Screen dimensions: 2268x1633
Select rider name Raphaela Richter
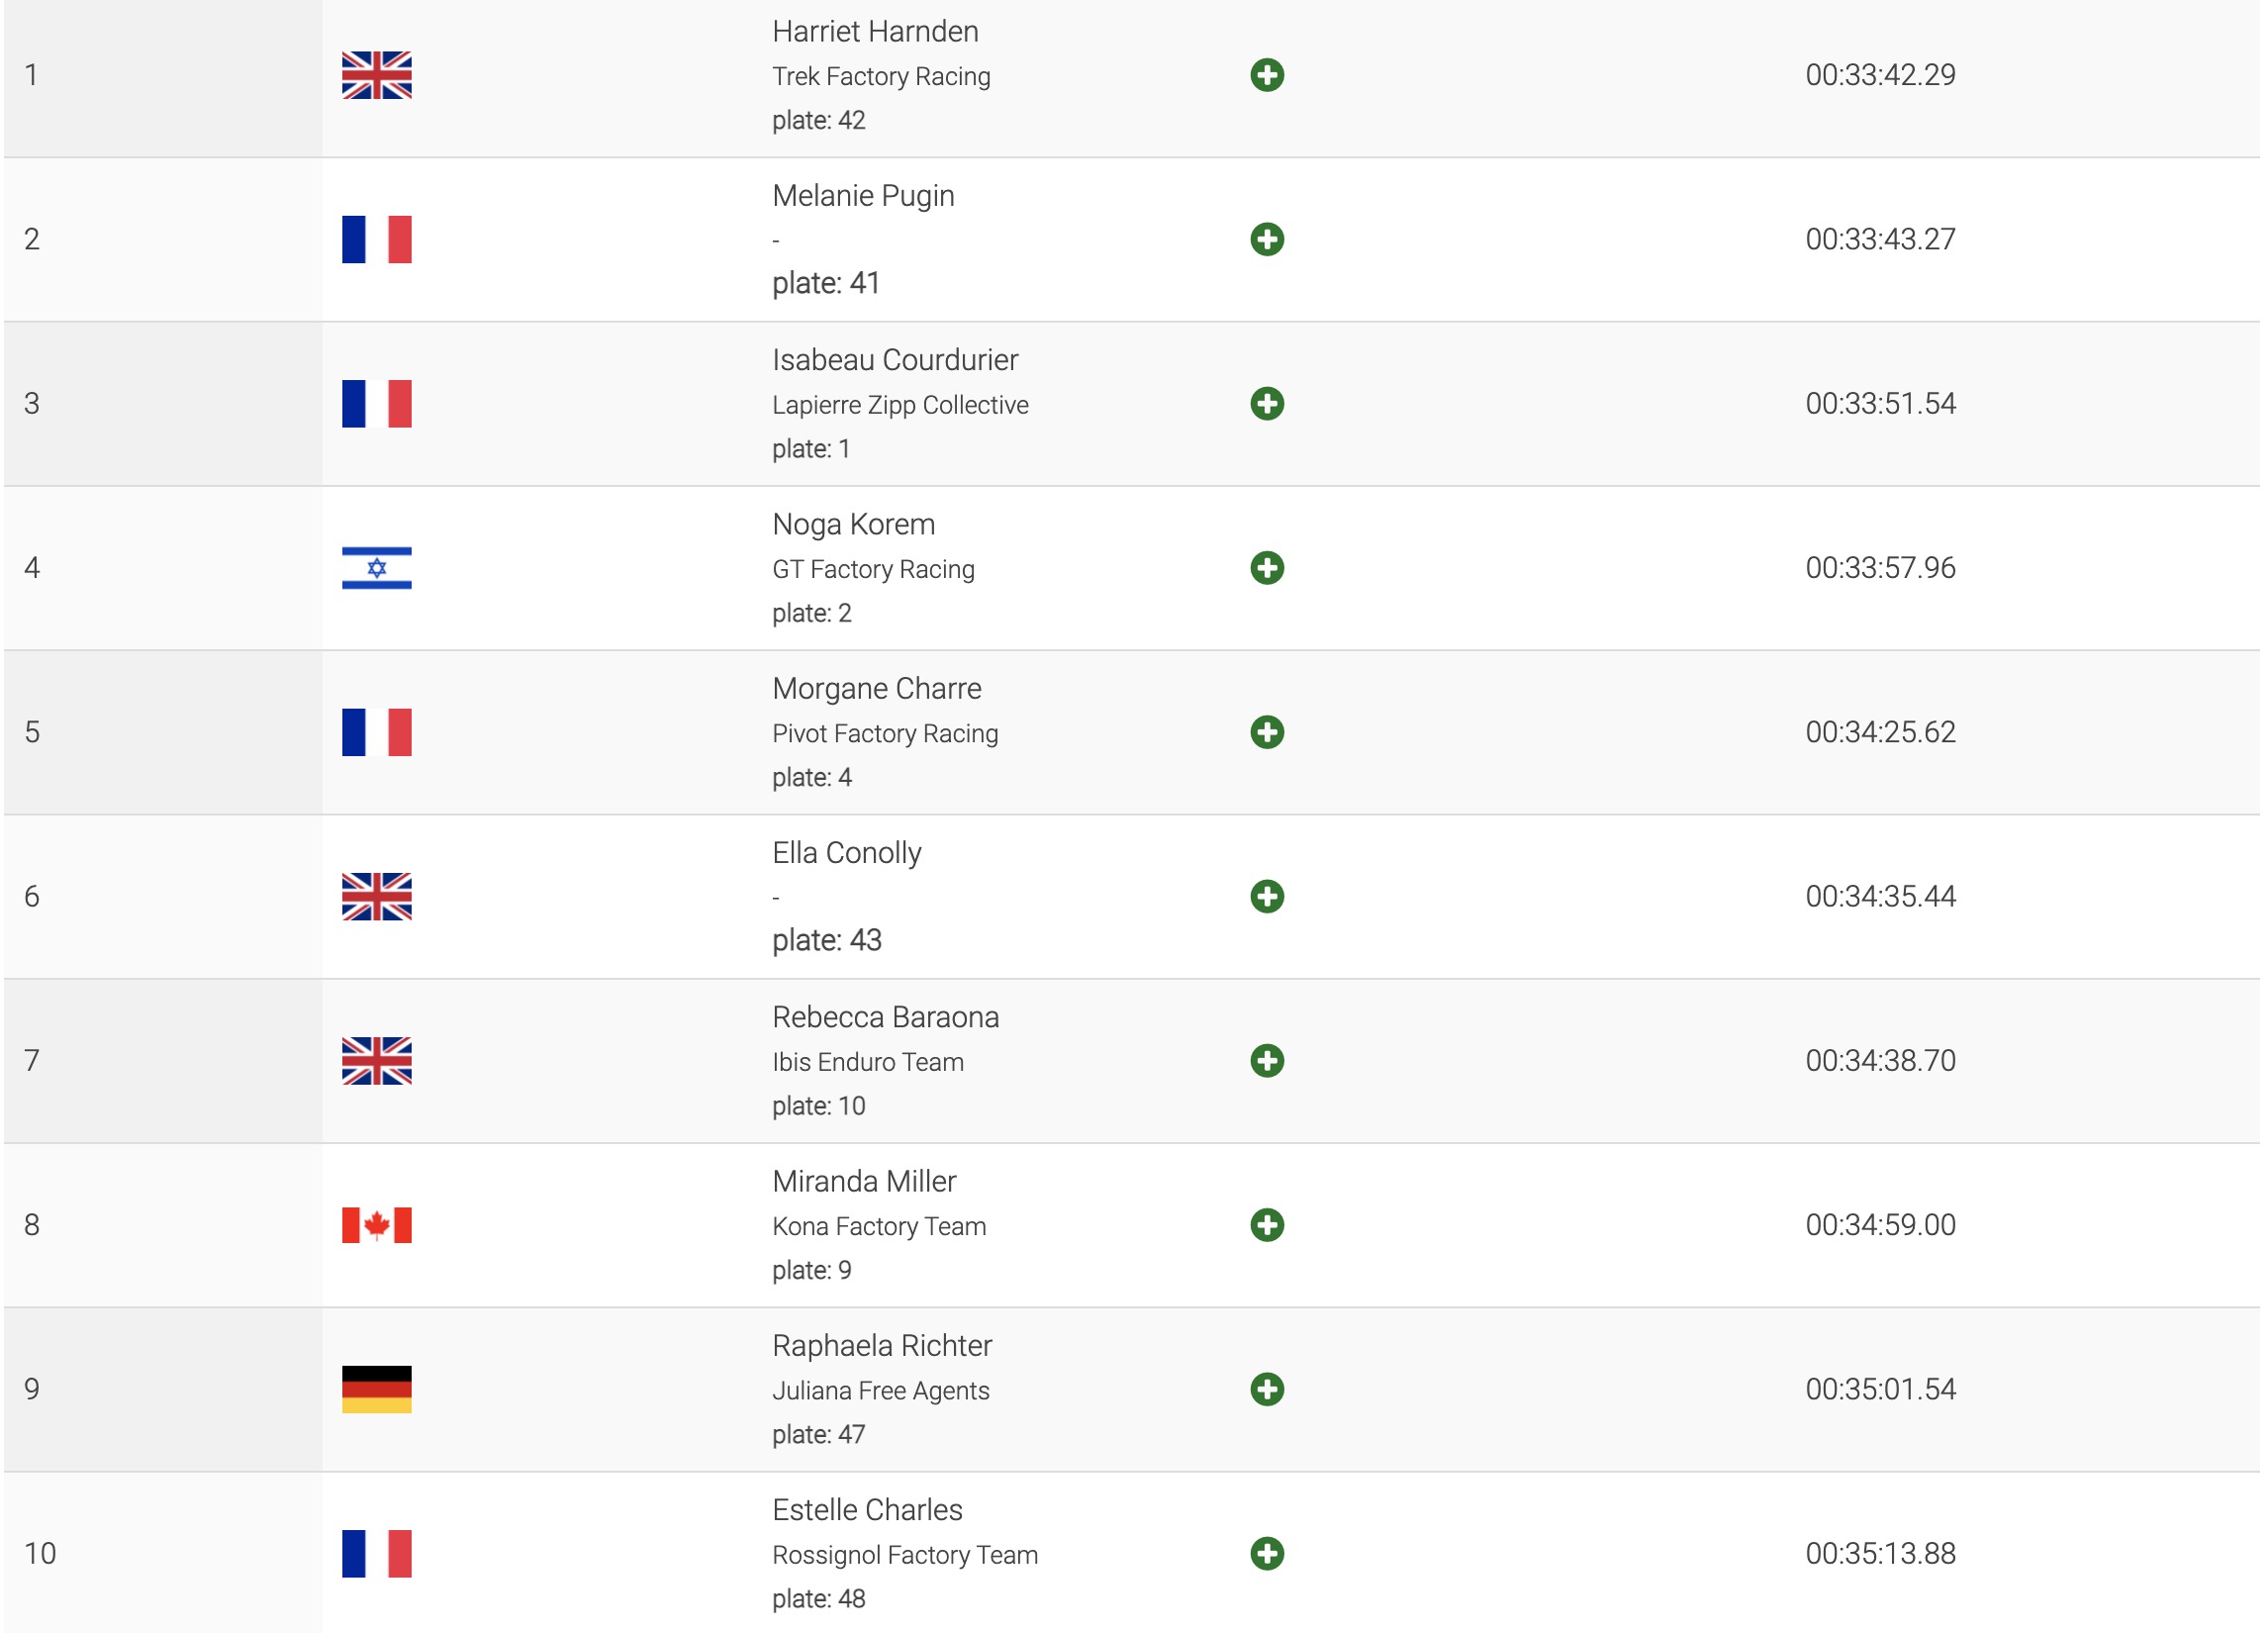881,1346
